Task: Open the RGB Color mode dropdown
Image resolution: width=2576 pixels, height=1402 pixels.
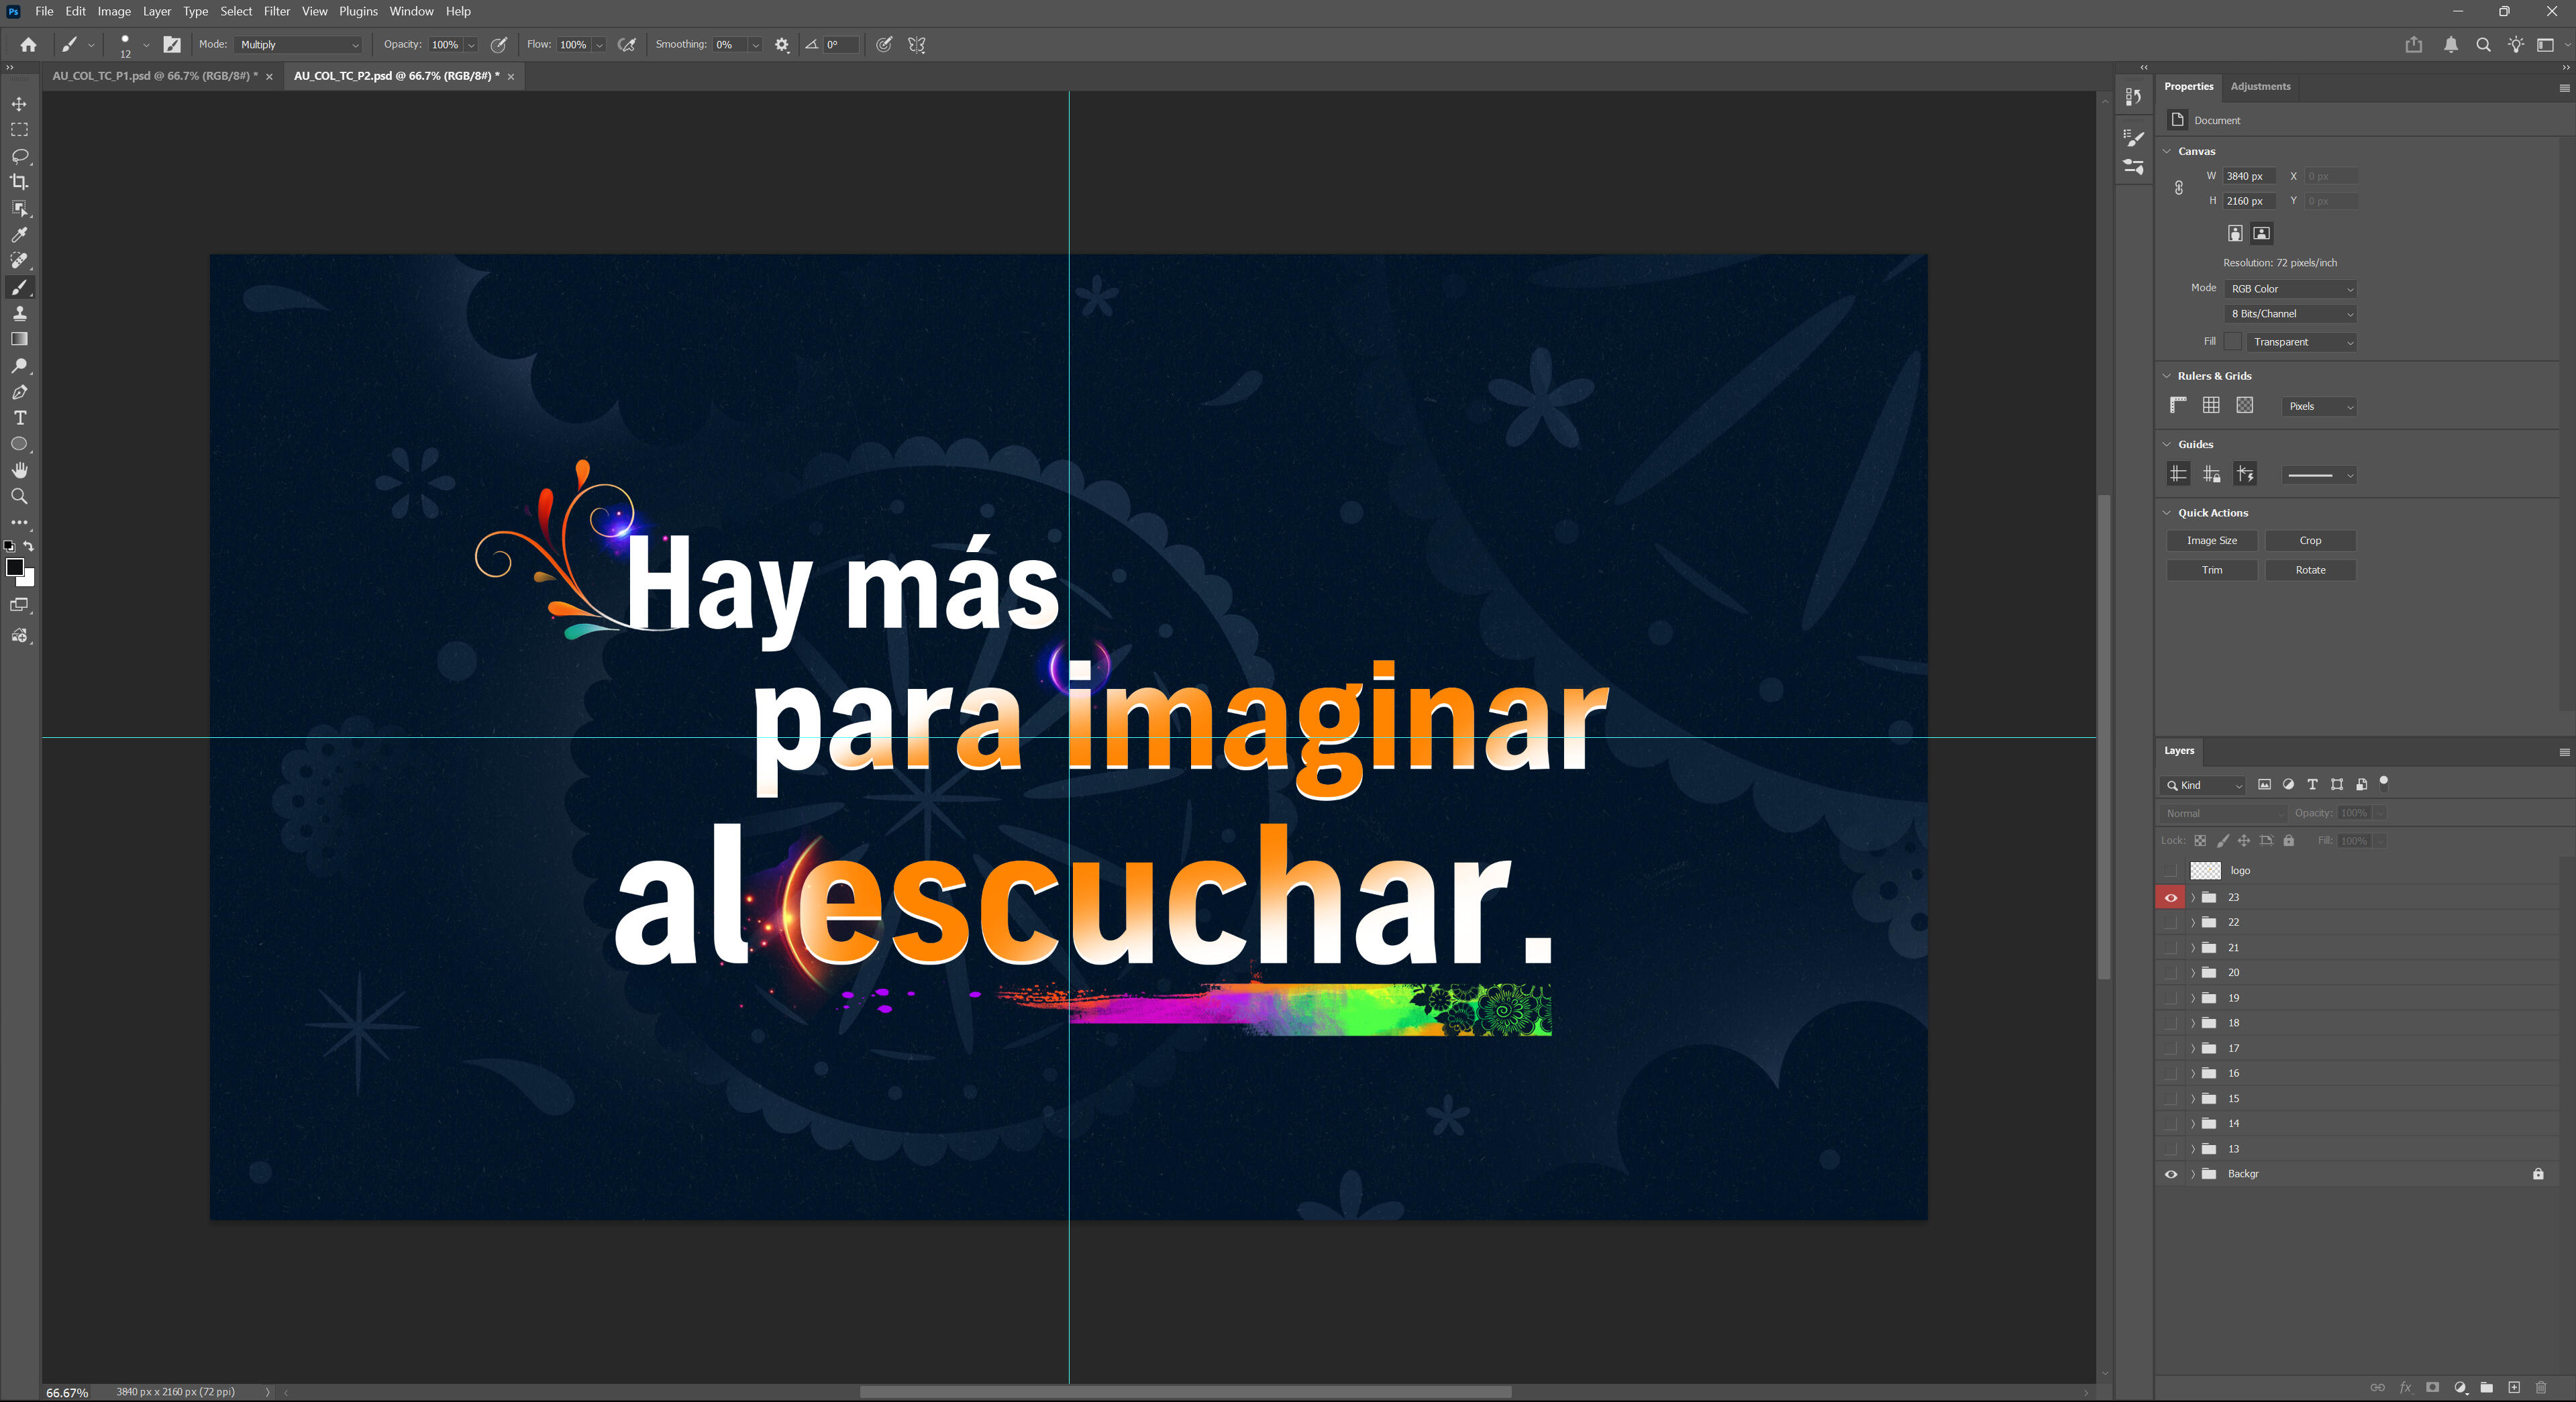Action: pyautogui.click(x=2291, y=289)
